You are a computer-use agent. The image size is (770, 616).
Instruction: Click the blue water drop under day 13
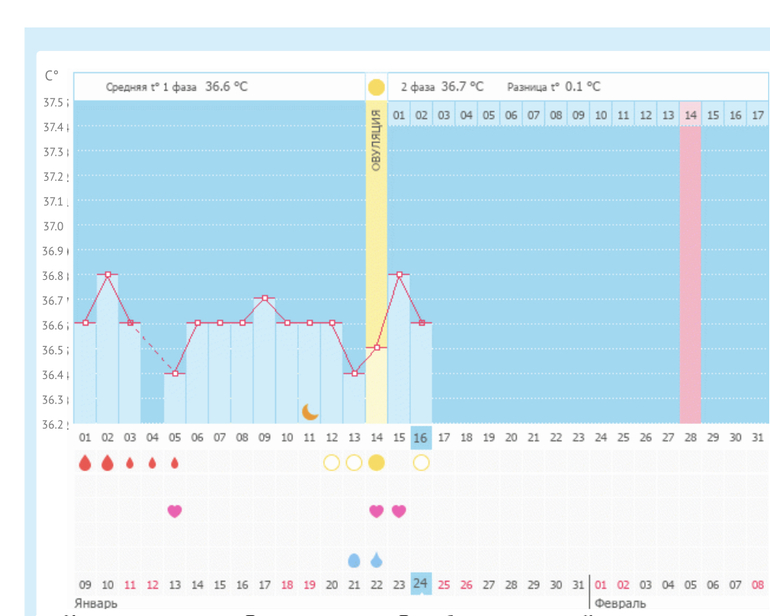tap(354, 560)
